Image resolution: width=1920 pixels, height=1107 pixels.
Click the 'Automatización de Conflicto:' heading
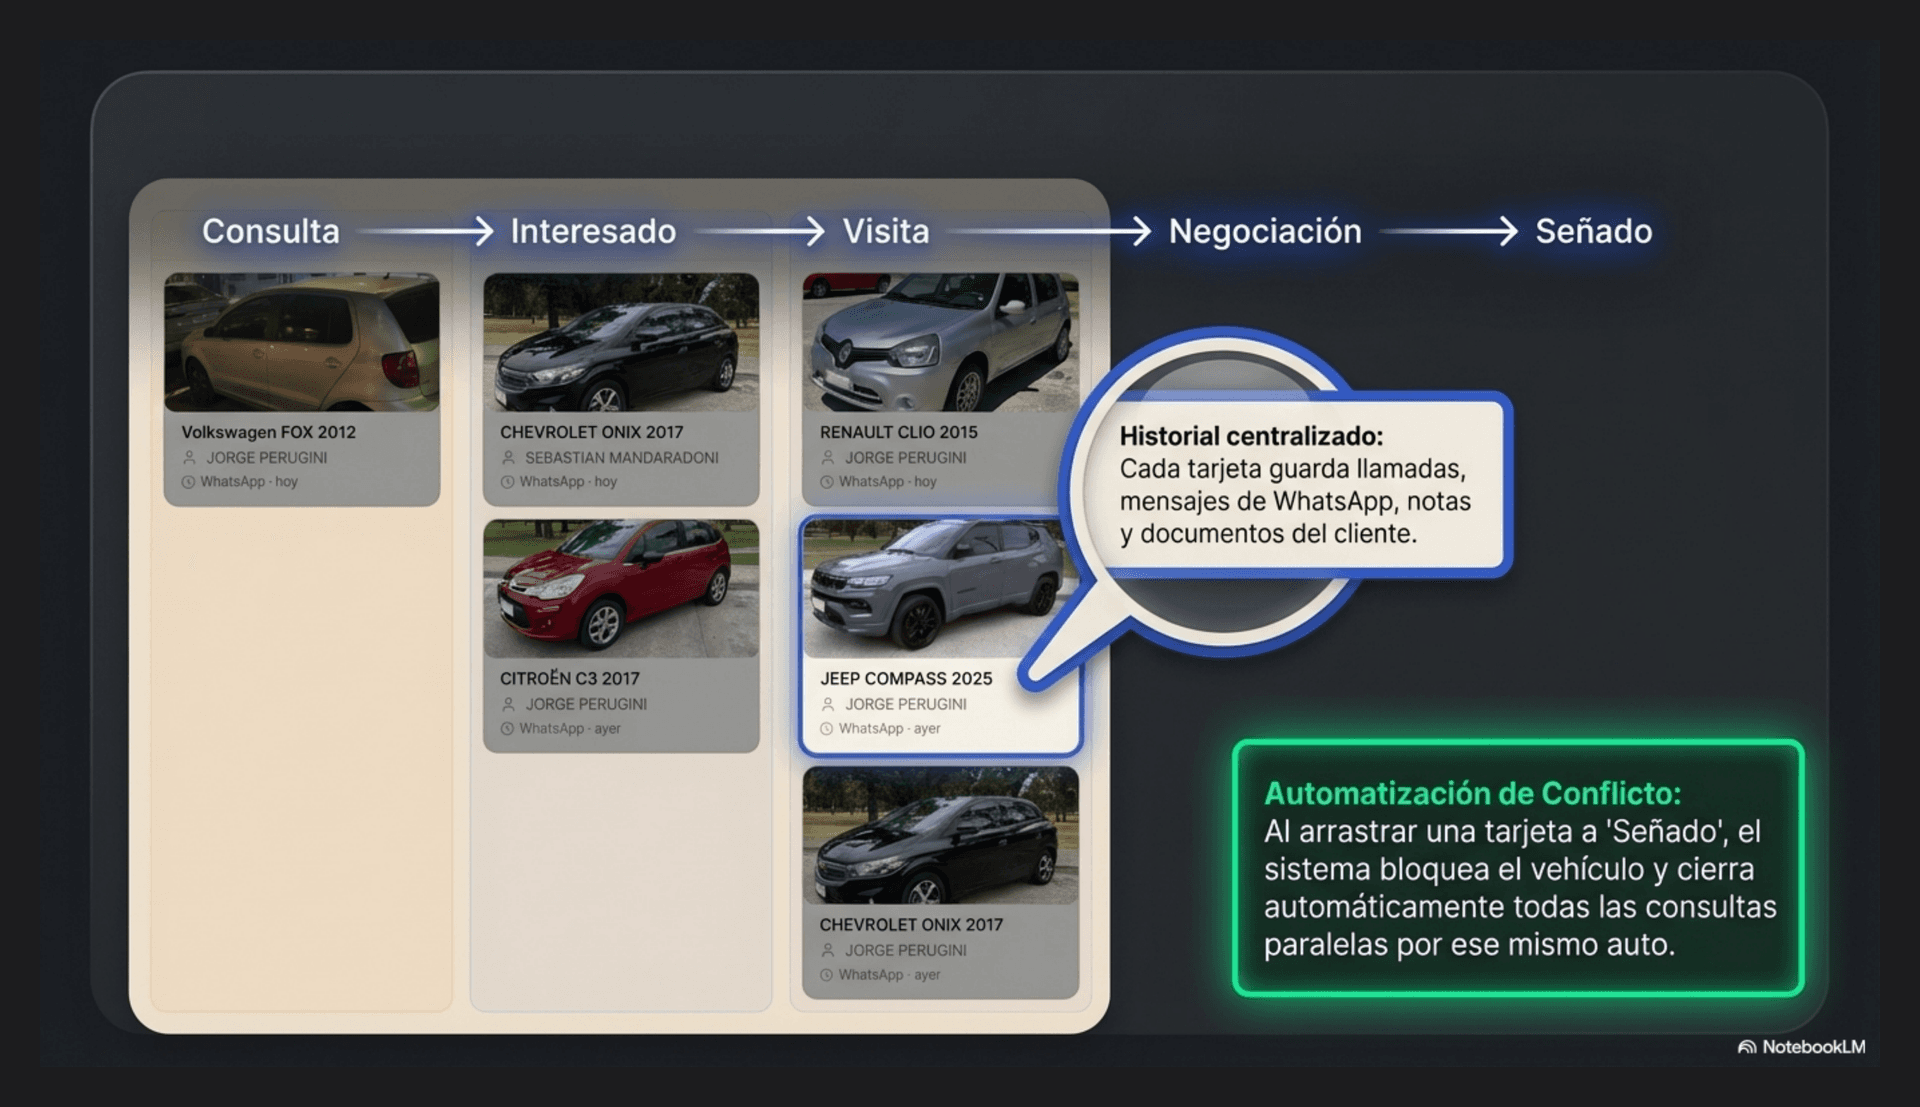(x=1472, y=793)
